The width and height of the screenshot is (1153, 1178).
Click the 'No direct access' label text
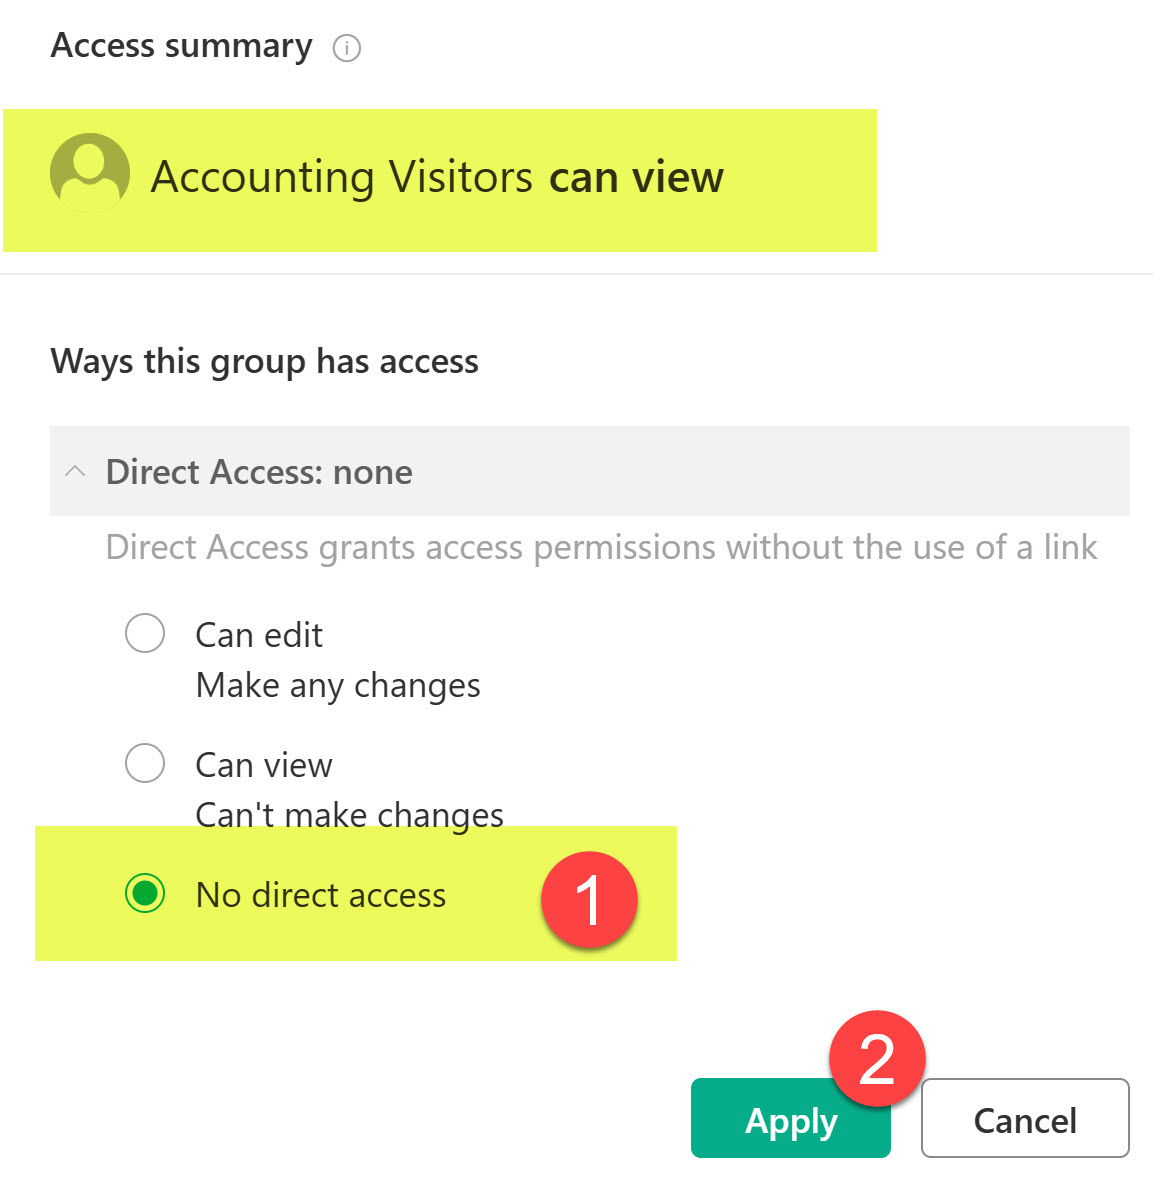pos(321,895)
